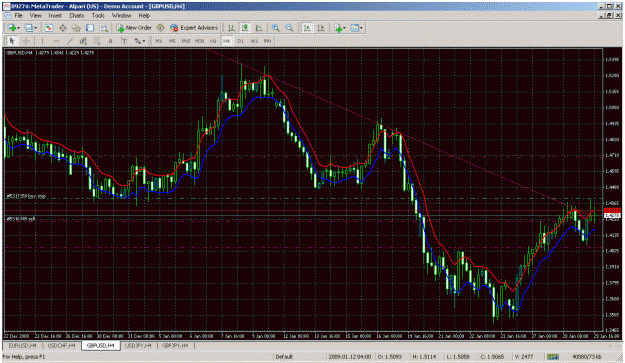Image resolution: width=625 pixels, height=363 pixels.
Task: Switch to GBPJPY,H4 chart tab
Action: 175,345
